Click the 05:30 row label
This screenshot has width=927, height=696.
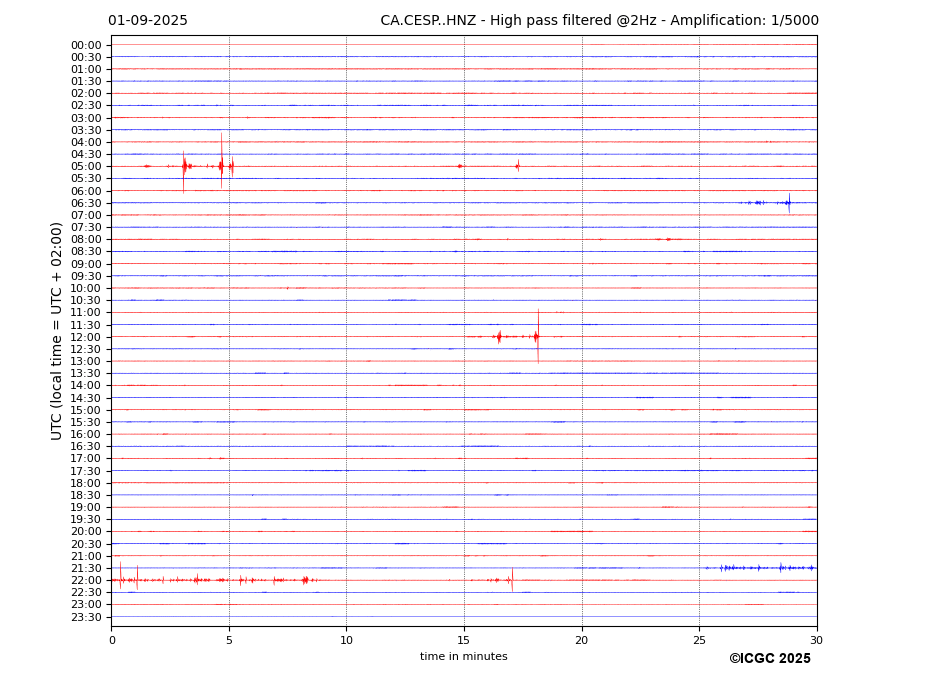click(x=86, y=179)
